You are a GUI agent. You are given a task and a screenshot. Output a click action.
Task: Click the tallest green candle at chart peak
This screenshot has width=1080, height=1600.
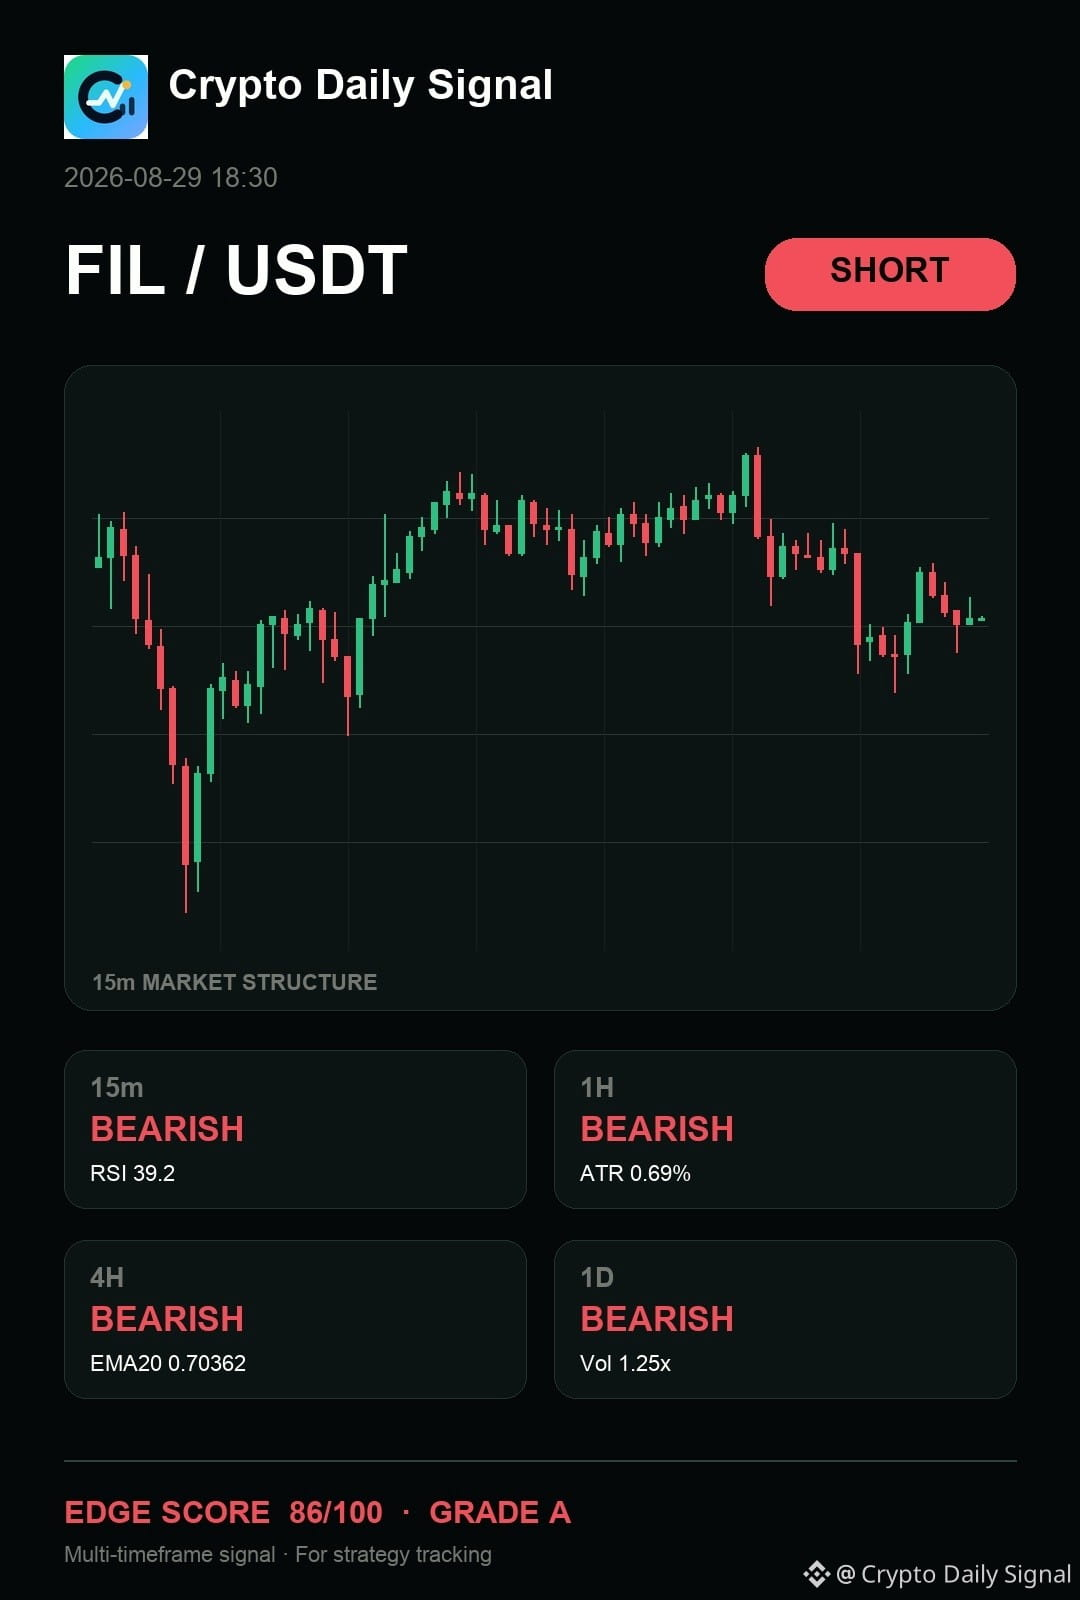pos(746,476)
